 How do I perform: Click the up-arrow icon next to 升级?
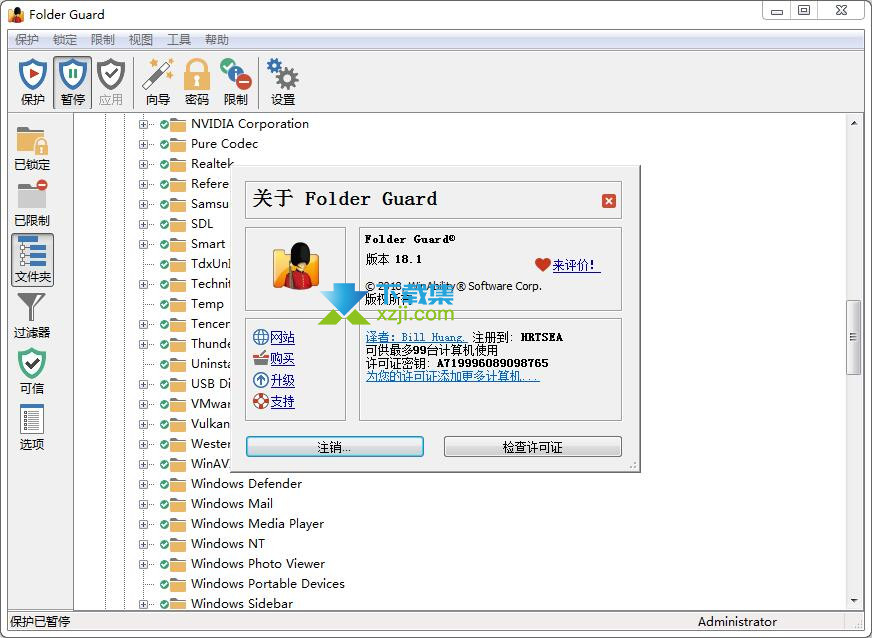(260, 380)
